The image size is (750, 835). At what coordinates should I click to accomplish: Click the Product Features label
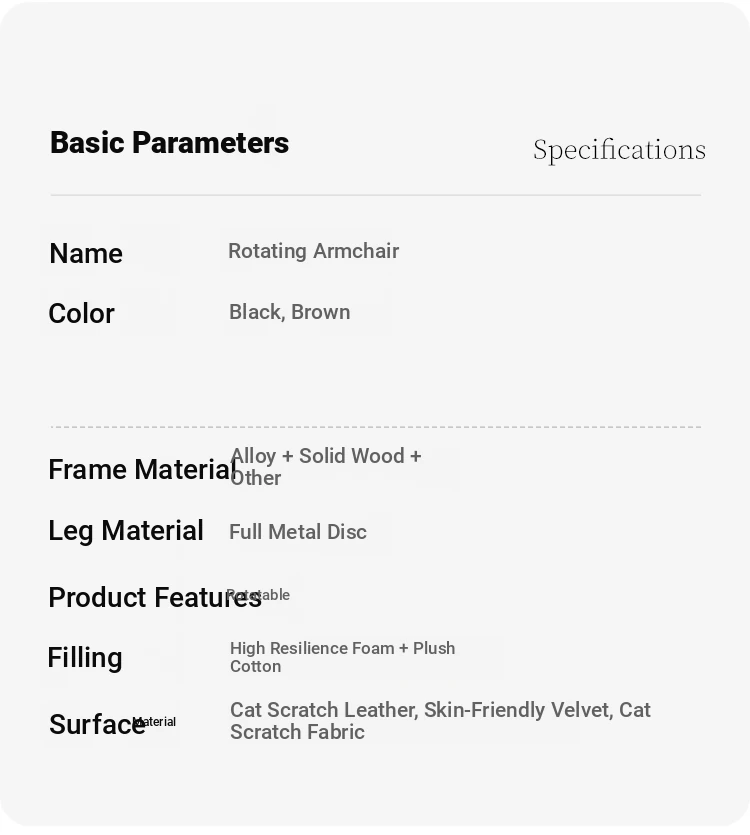[x=155, y=597]
